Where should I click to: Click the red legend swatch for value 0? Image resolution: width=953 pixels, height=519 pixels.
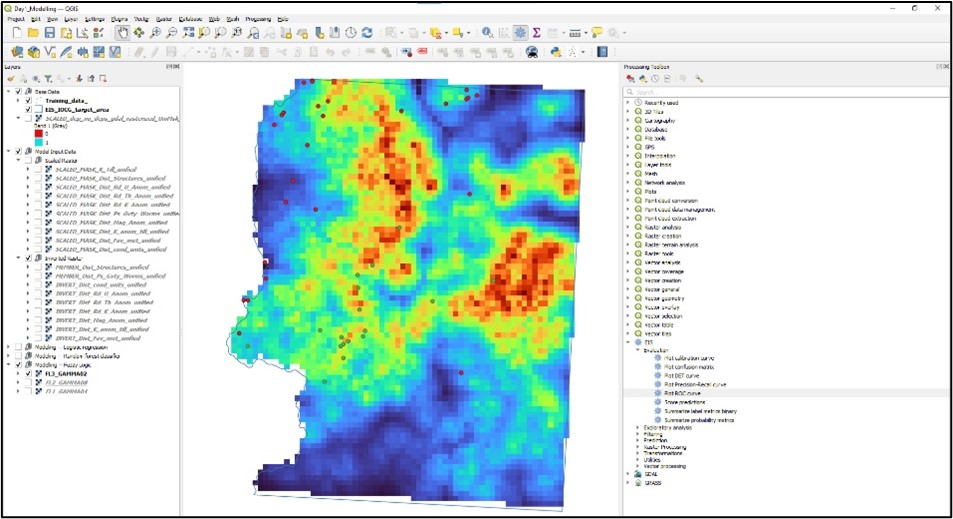(40, 134)
